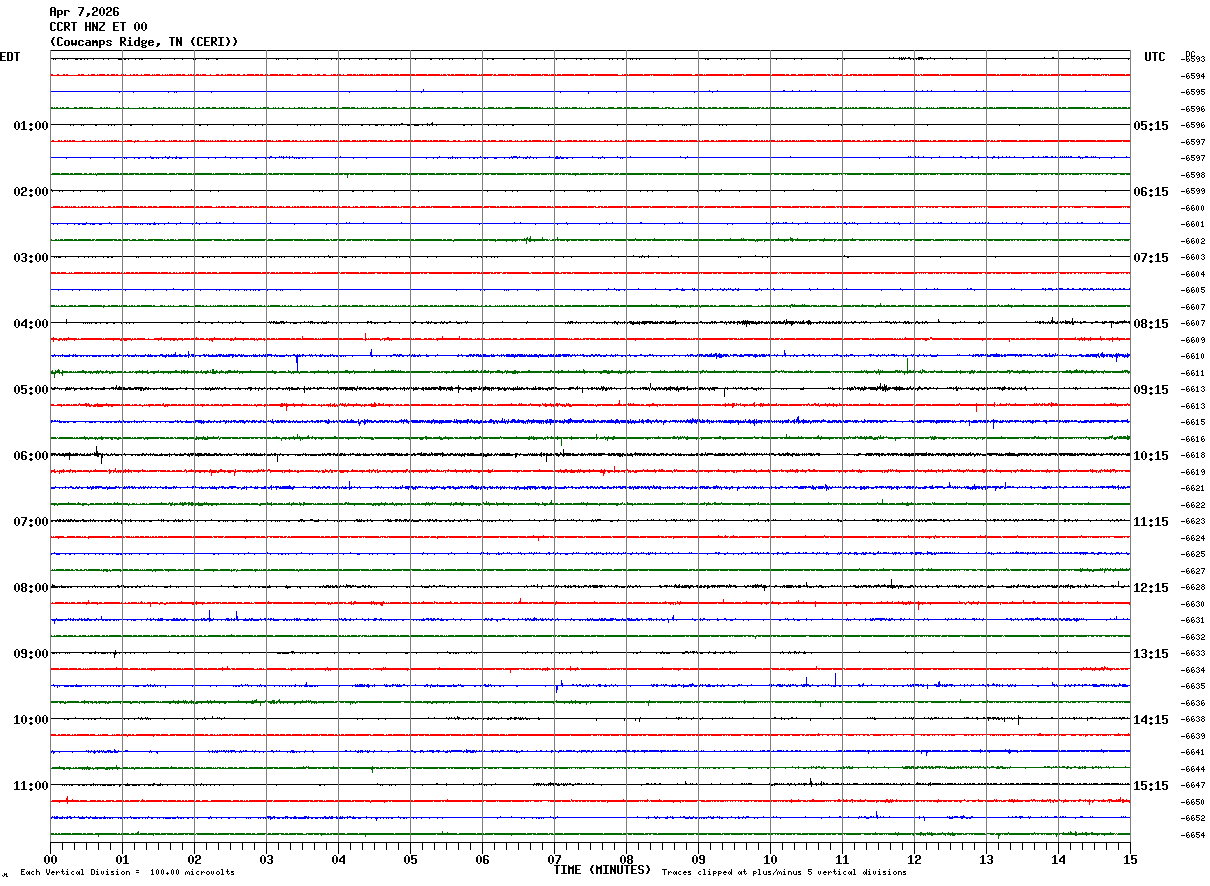Select the "08:00" EDT time label

(x=31, y=588)
